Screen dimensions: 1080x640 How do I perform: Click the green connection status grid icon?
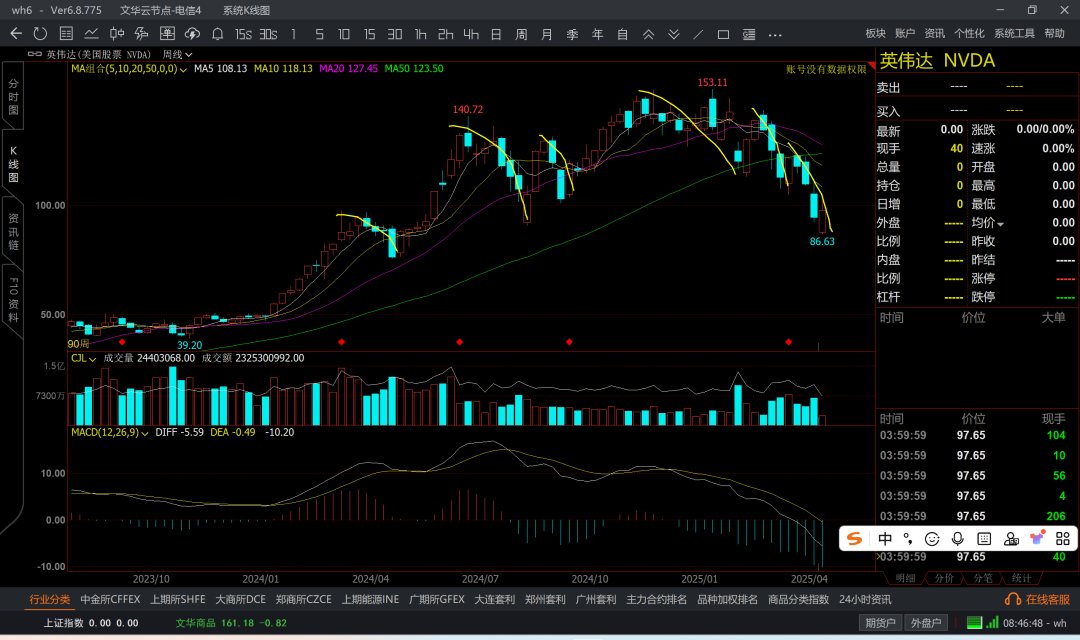coord(974,623)
